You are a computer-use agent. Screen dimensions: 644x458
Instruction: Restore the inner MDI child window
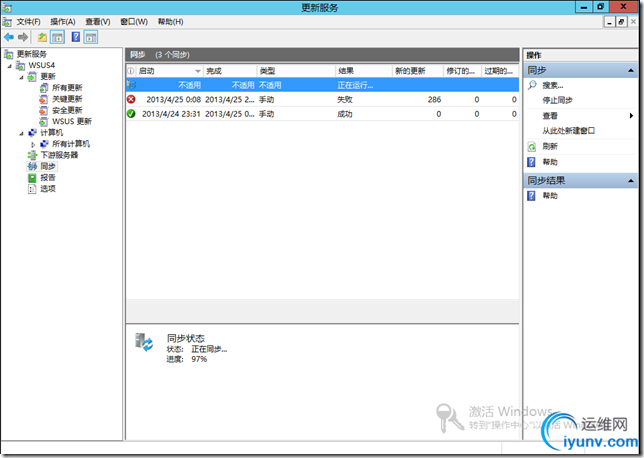[621, 22]
